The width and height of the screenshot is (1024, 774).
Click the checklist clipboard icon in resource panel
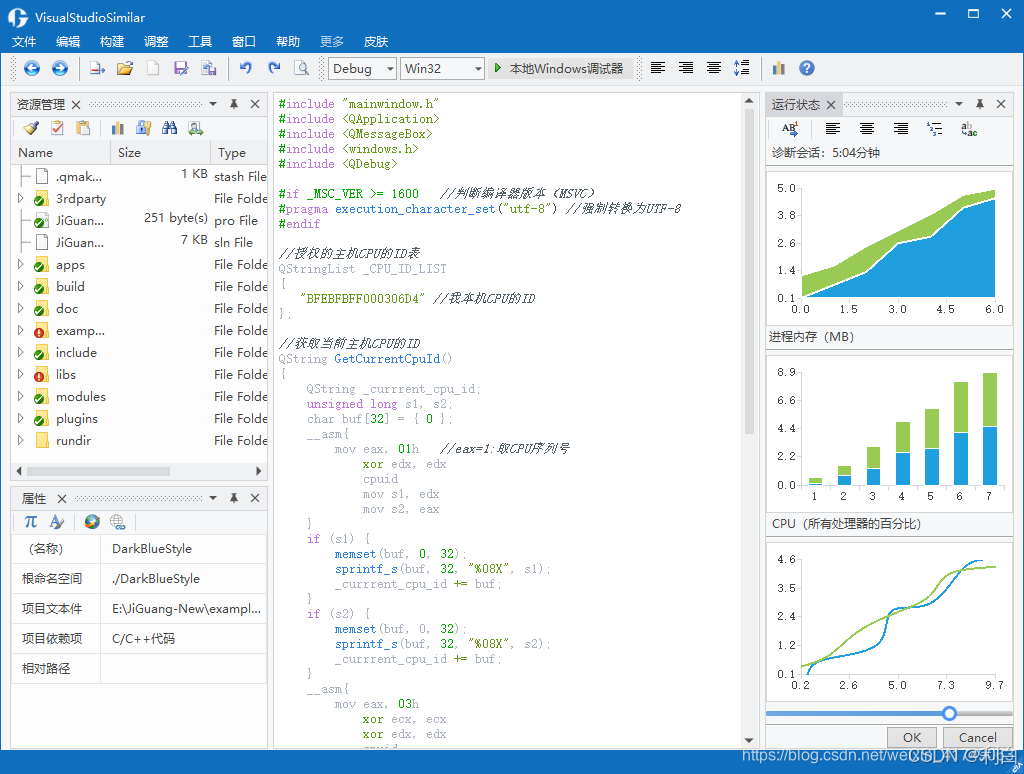coord(57,128)
